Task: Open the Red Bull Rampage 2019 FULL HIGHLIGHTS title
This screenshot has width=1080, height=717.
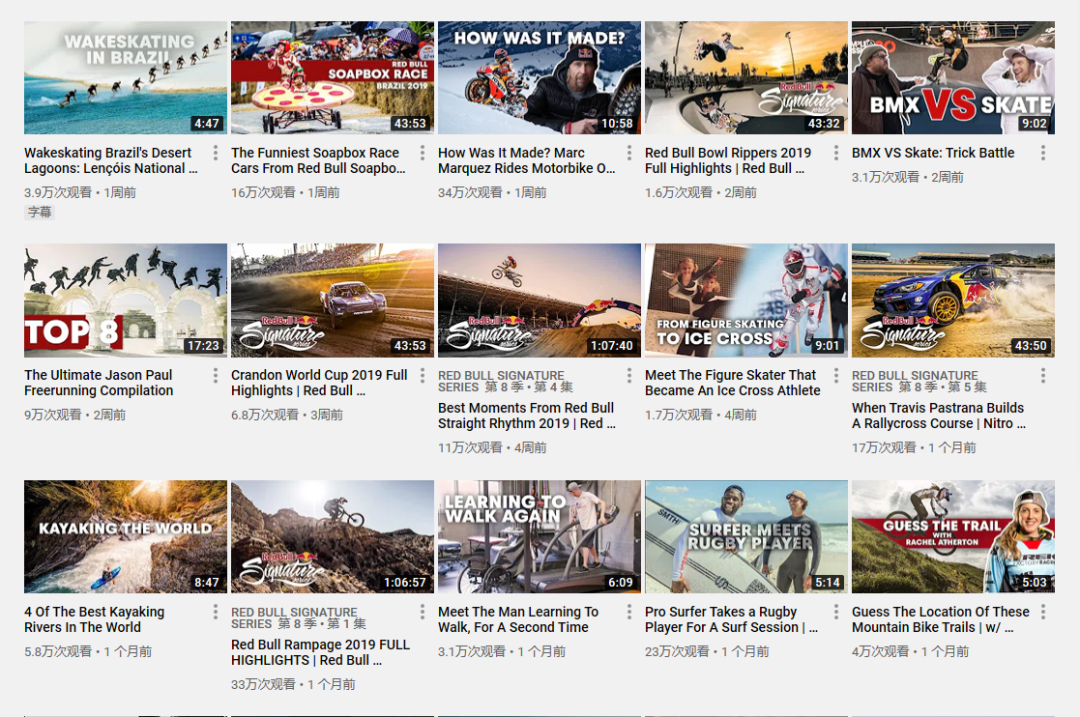Action: tap(320, 652)
